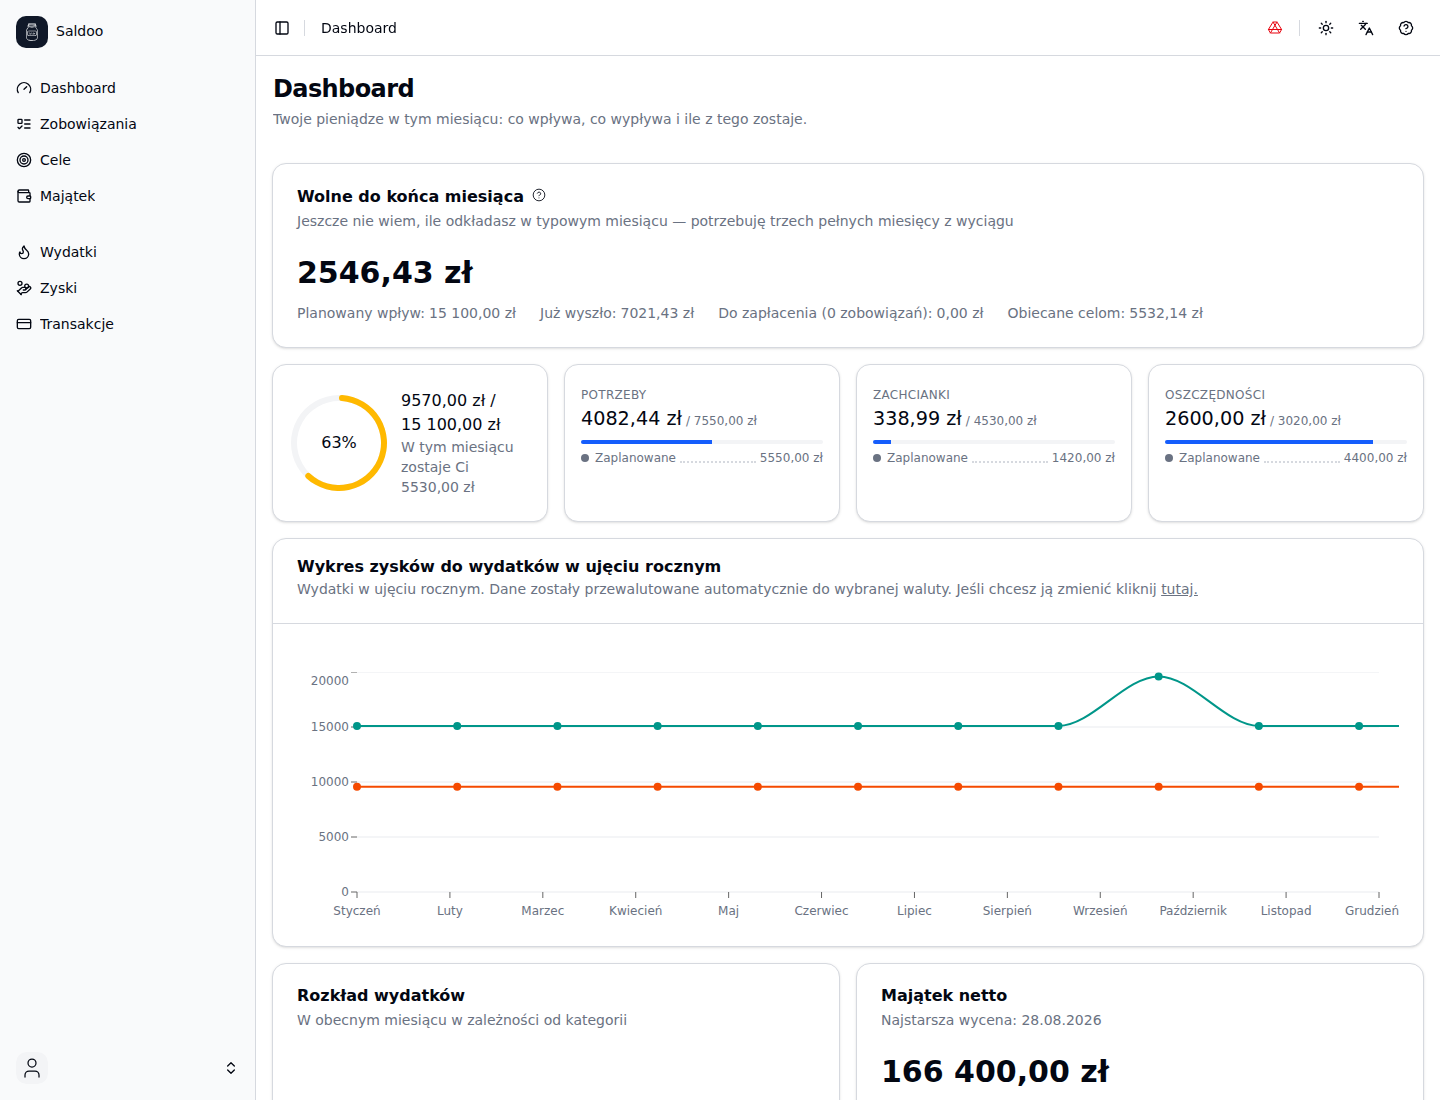
Task: Click Zaplanowane 4400,00 zł legend row
Action: (1286, 458)
